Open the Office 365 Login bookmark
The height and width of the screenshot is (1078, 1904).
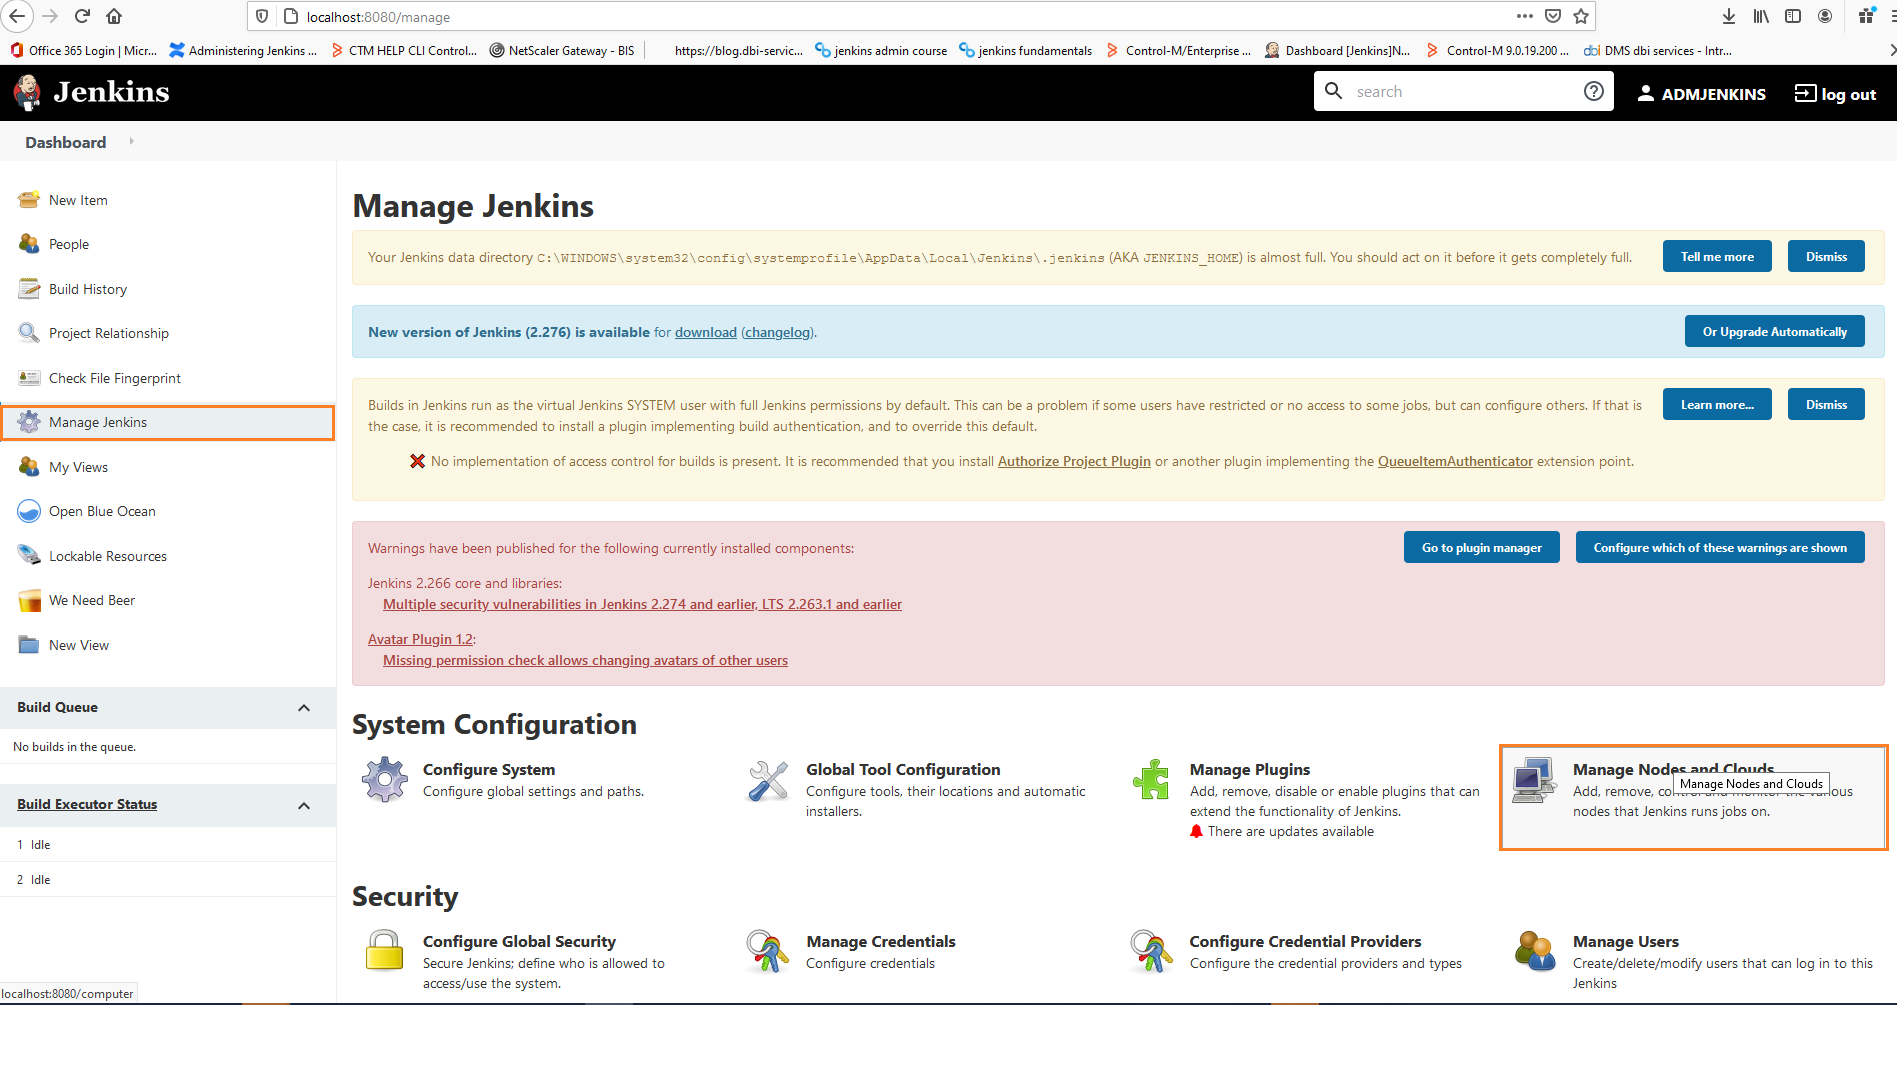click(83, 51)
